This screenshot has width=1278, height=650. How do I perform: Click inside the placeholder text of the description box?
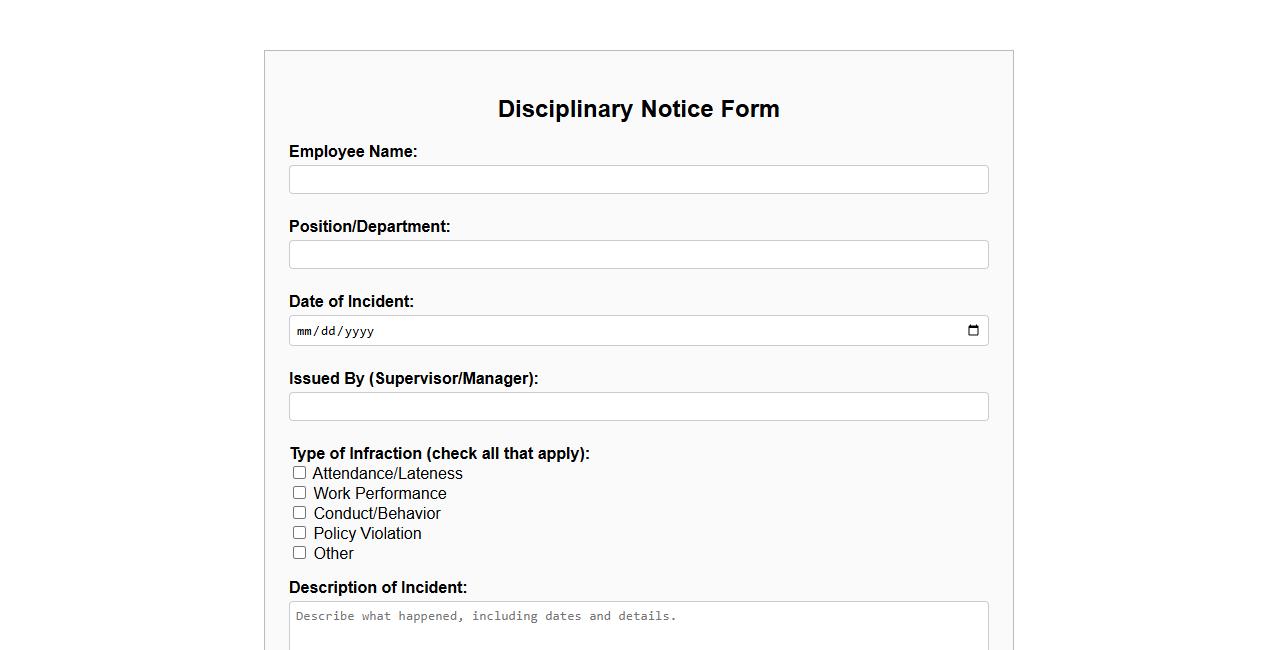coord(486,616)
